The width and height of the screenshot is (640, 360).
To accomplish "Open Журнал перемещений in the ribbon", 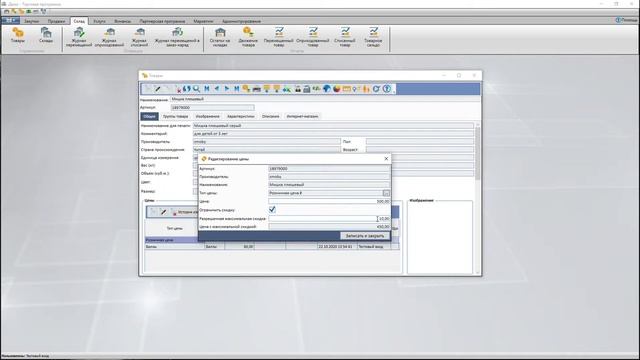I will (79, 37).
